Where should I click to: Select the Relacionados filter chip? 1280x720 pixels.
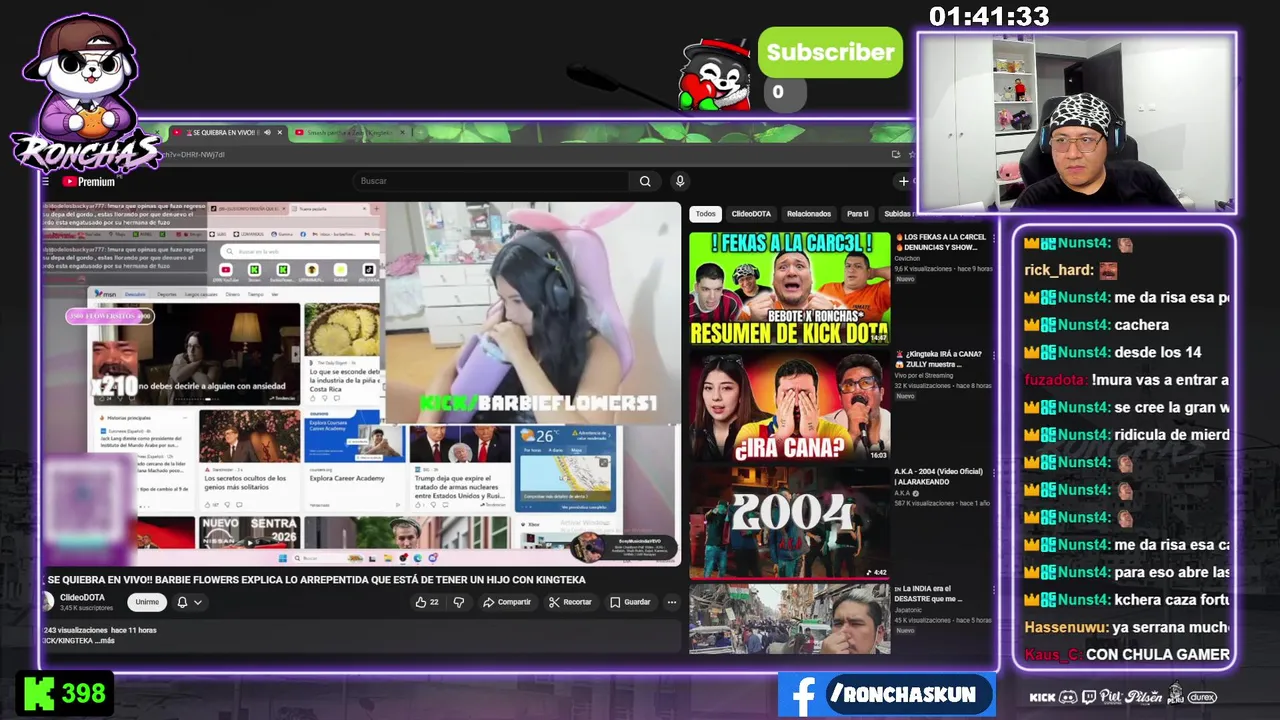point(809,214)
